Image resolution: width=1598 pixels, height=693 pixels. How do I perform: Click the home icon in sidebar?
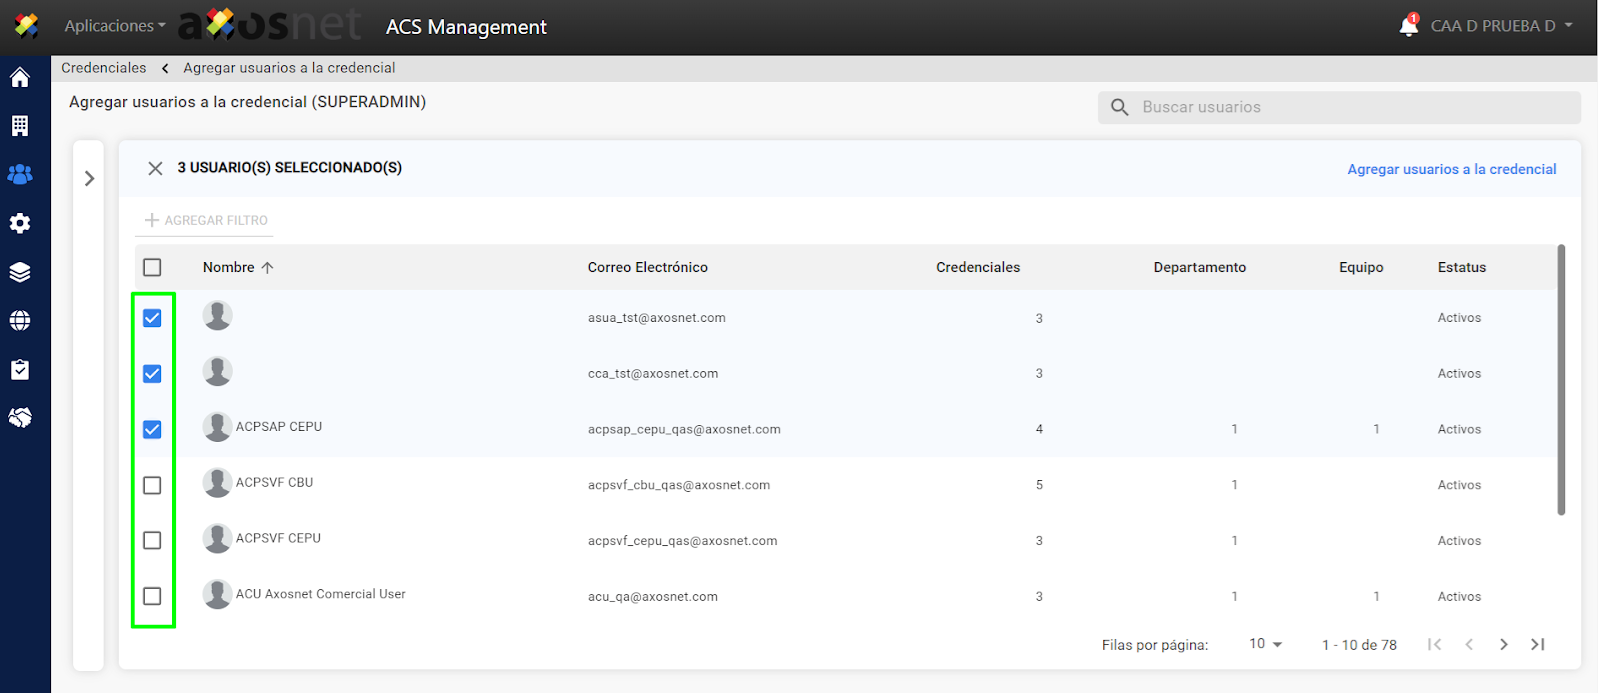tap(20, 78)
